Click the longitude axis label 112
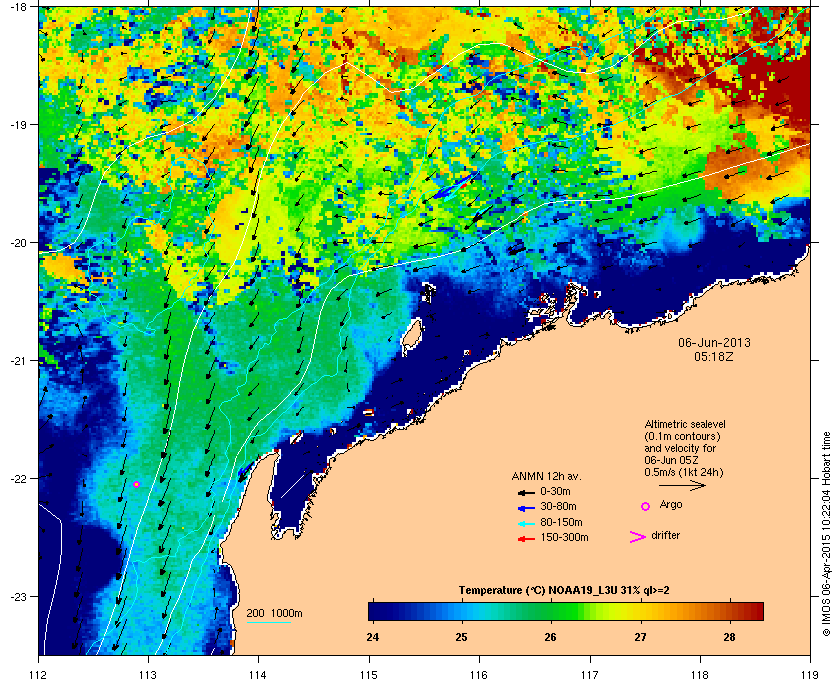Viewport: 840px width, 680px height. pos(39,674)
